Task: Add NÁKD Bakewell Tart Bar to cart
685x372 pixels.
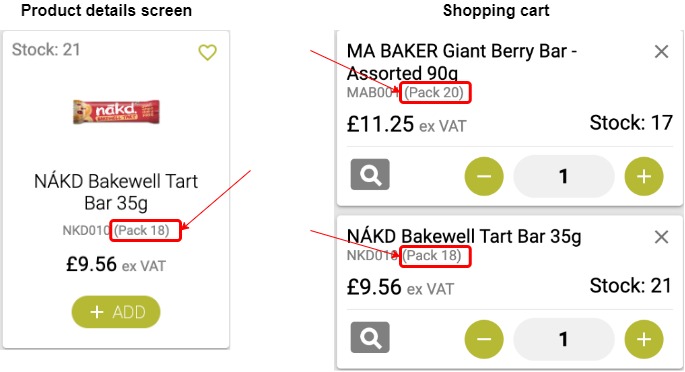Action: click(116, 312)
